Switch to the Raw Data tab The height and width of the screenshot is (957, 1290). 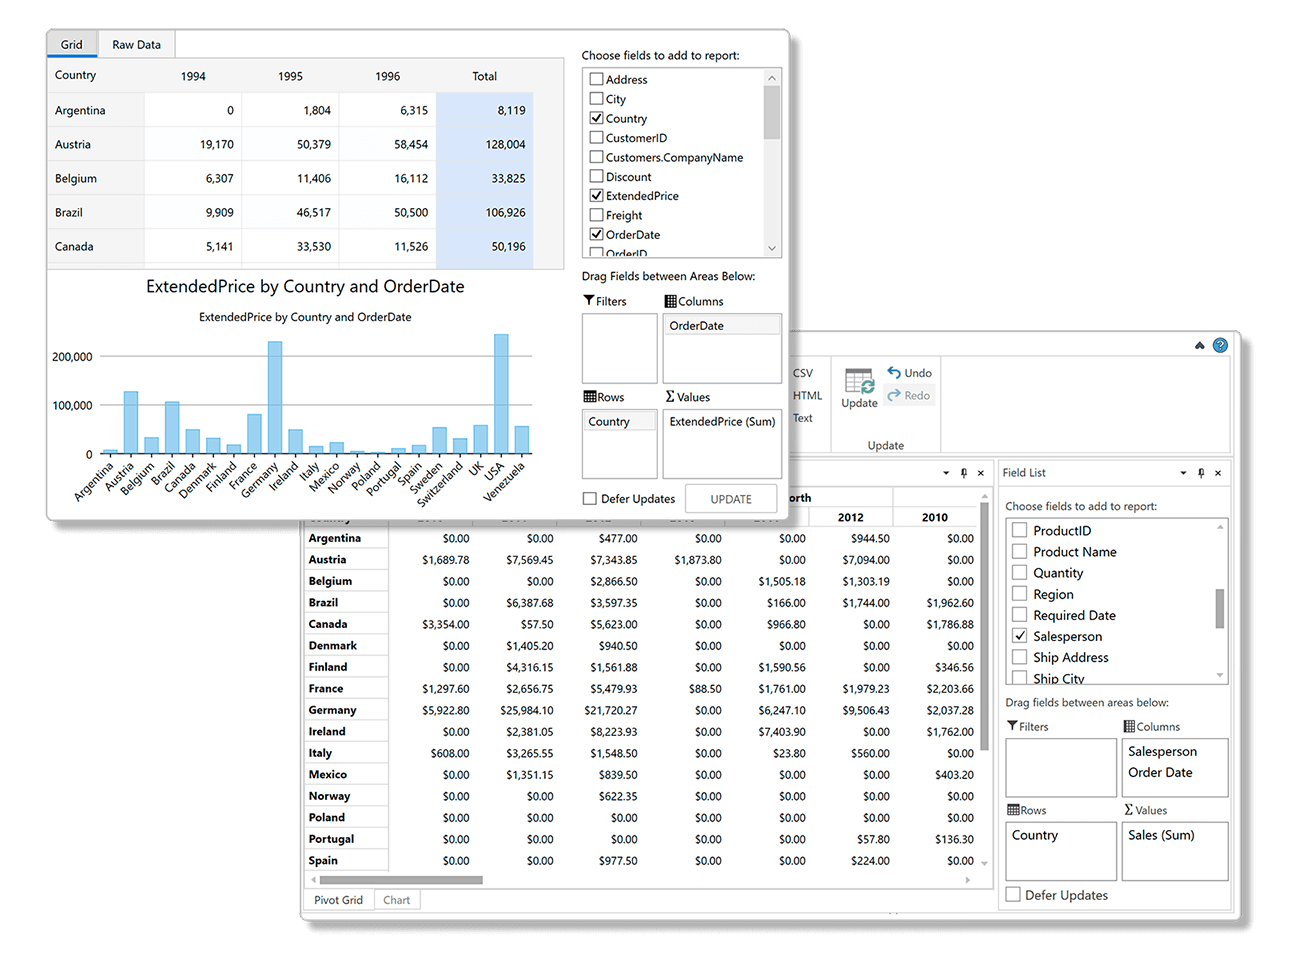click(x=135, y=44)
